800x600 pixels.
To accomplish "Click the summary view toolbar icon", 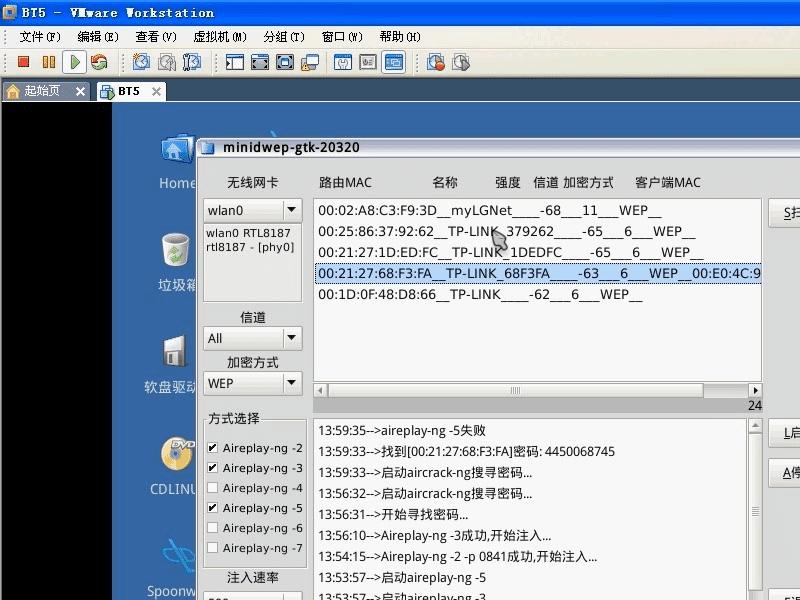I will click(343, 62).
